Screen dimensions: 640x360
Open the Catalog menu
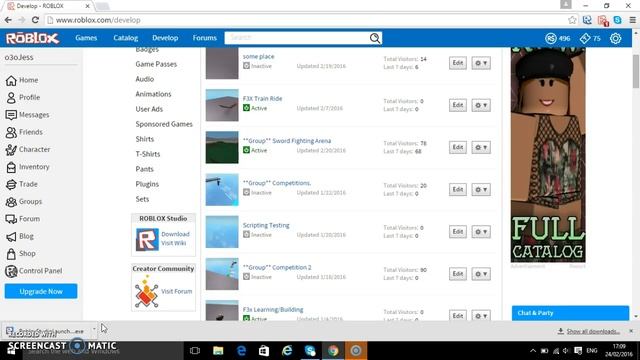[x=126, y=38]
